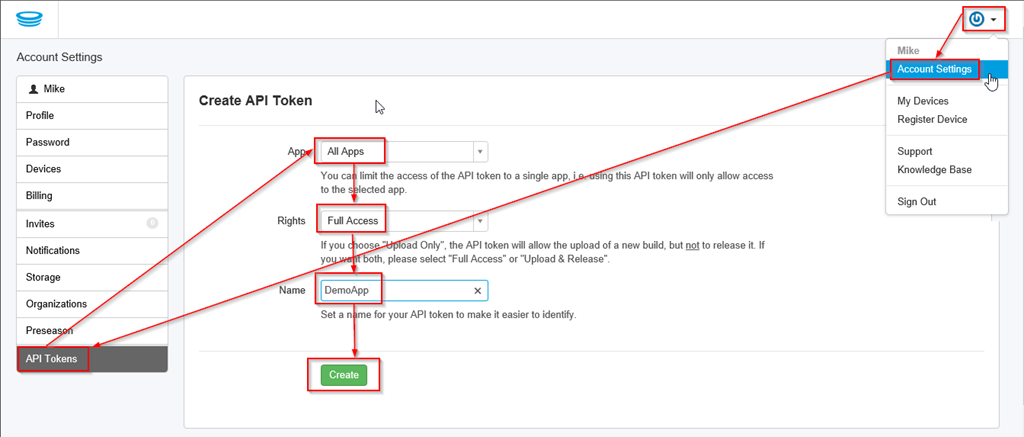The image size is (1024, 437).
Task: Choose Account Settings from the menu
Action: click(x=934, y=69)
